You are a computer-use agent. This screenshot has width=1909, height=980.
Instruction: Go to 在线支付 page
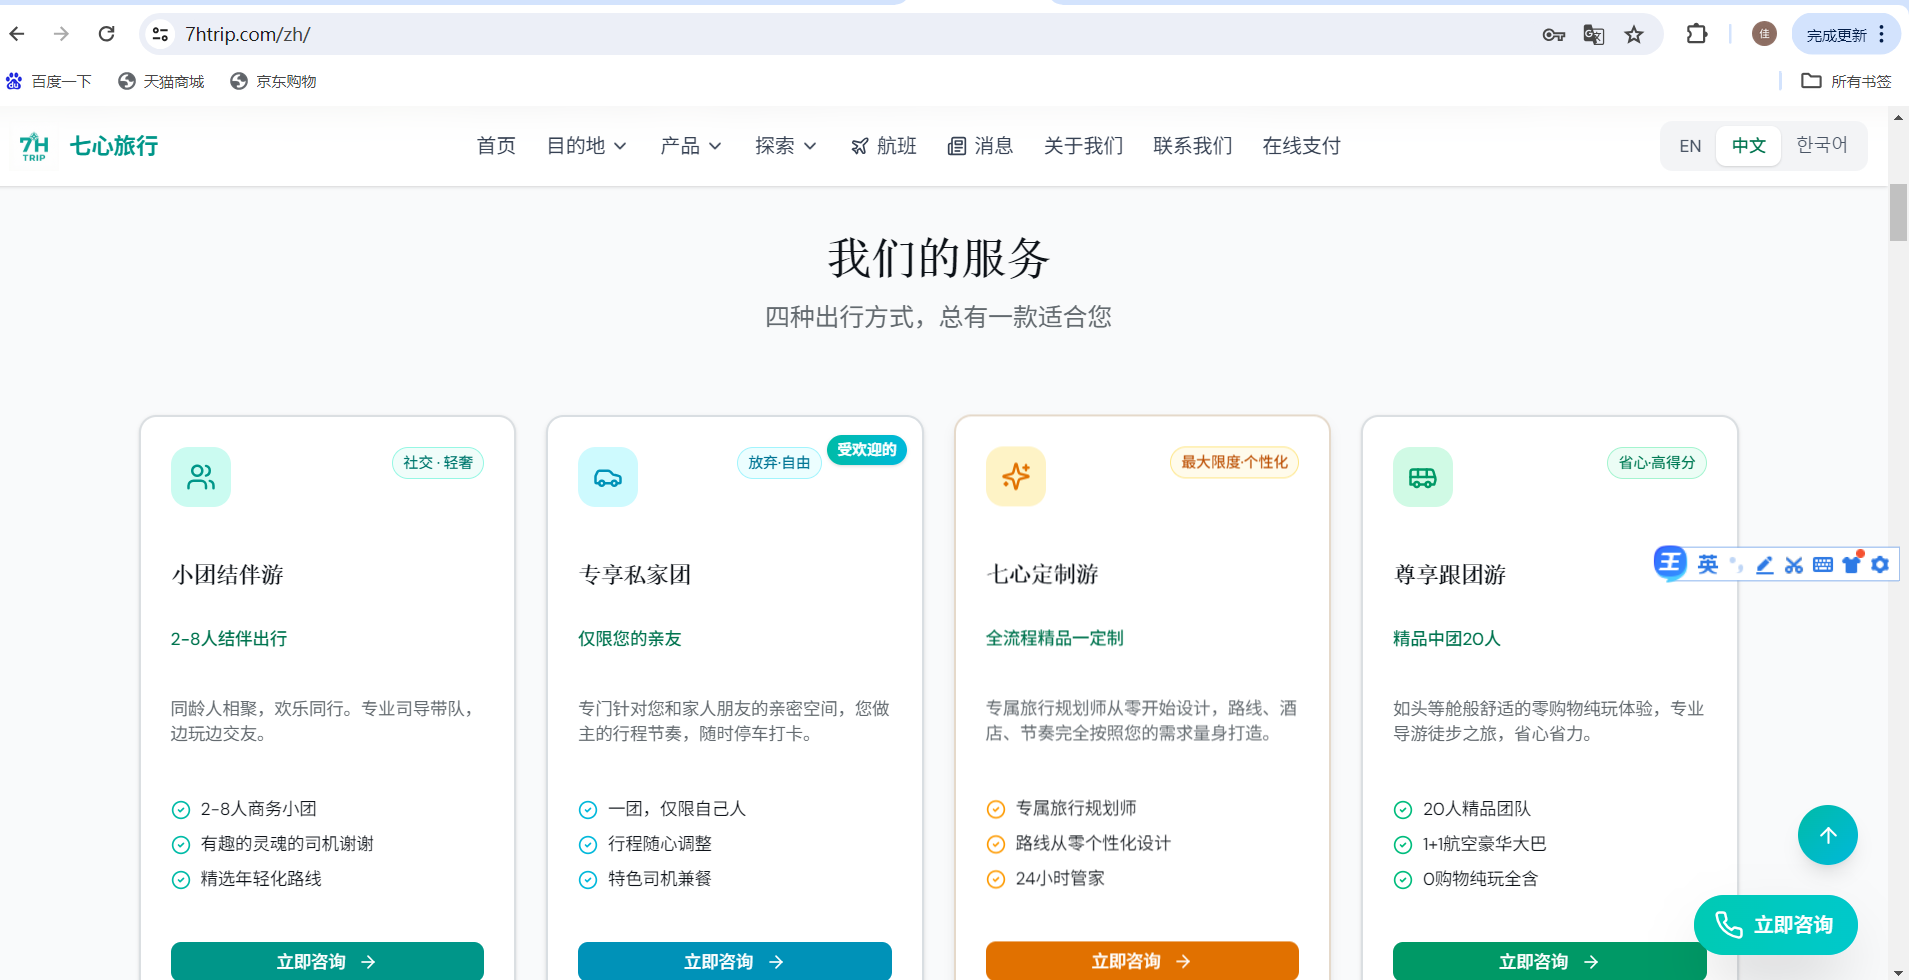point(1301,146)
